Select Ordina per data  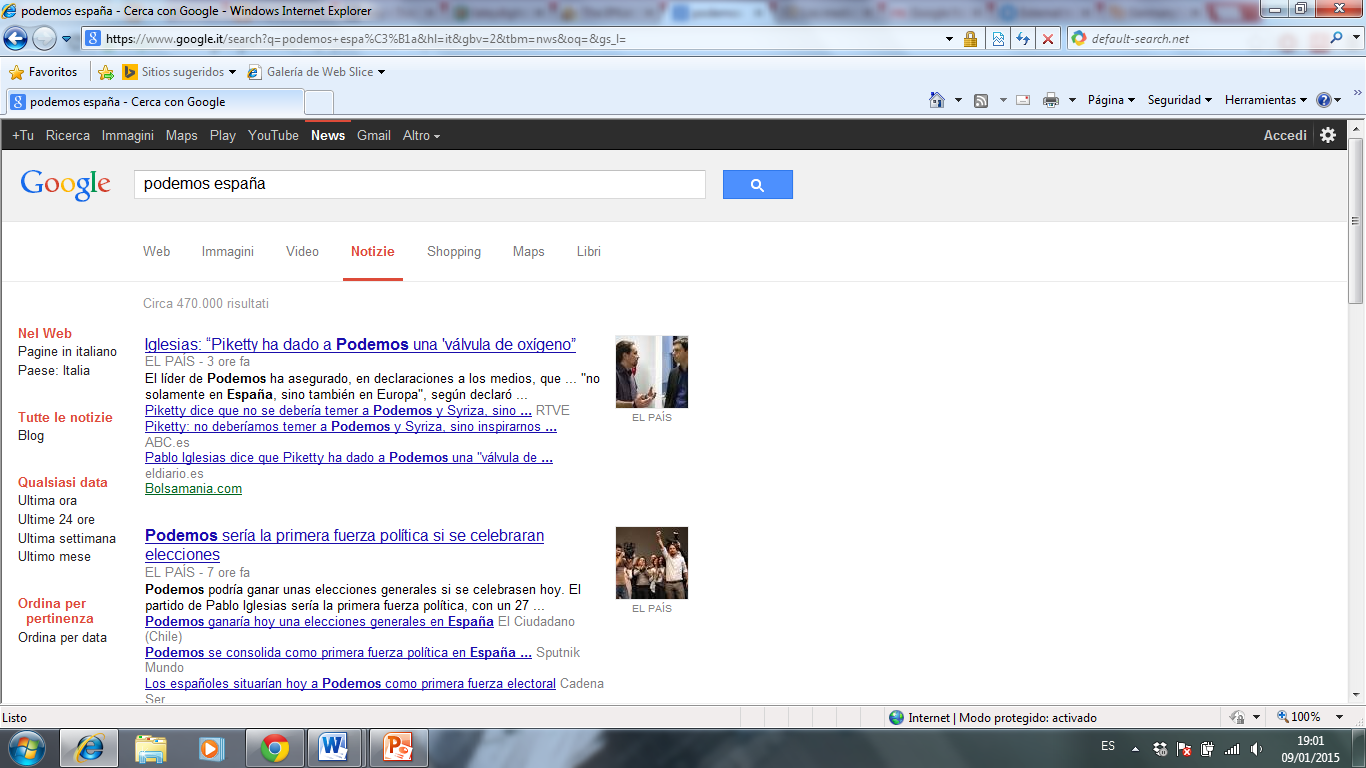click(x=62, y=637)
